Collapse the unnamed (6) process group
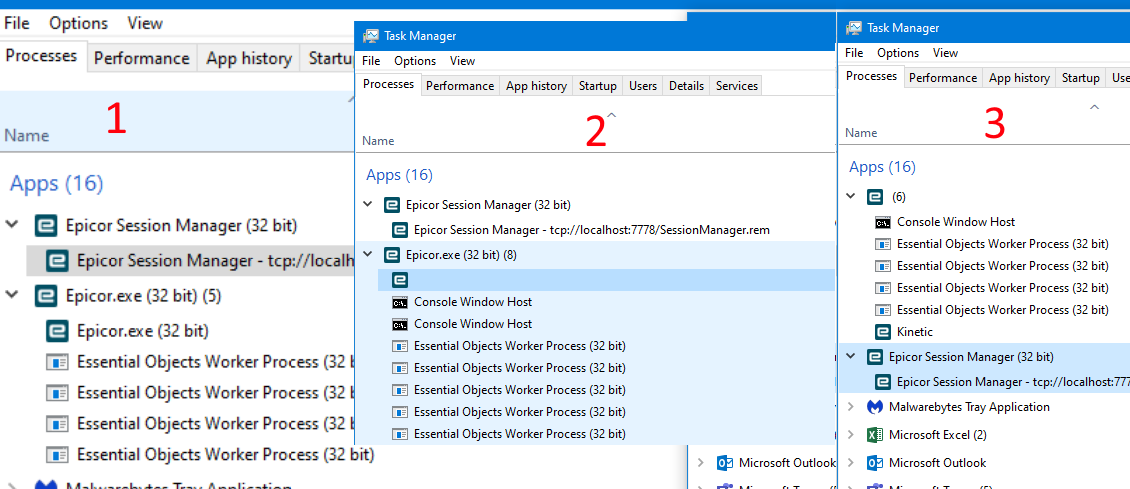Image resolution: width=1130 pixels, height=489 pixels. [851, 196]
